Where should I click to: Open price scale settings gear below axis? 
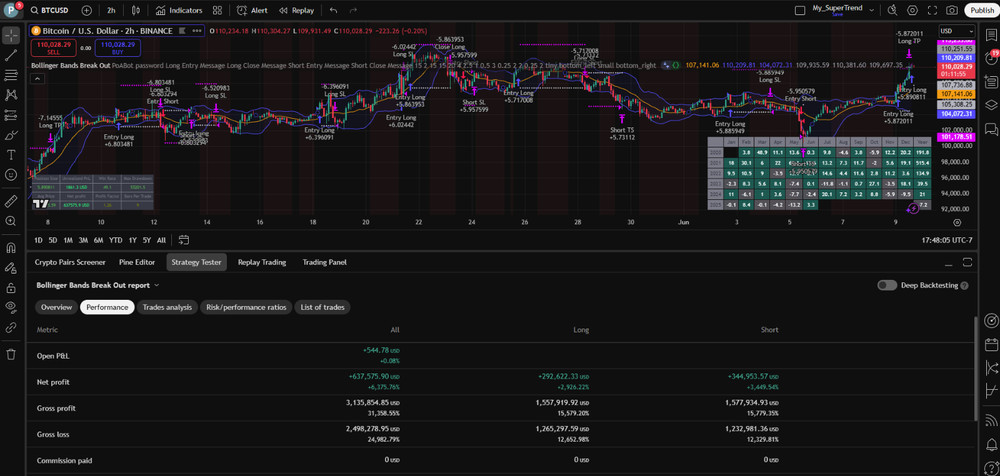(957, 223)
